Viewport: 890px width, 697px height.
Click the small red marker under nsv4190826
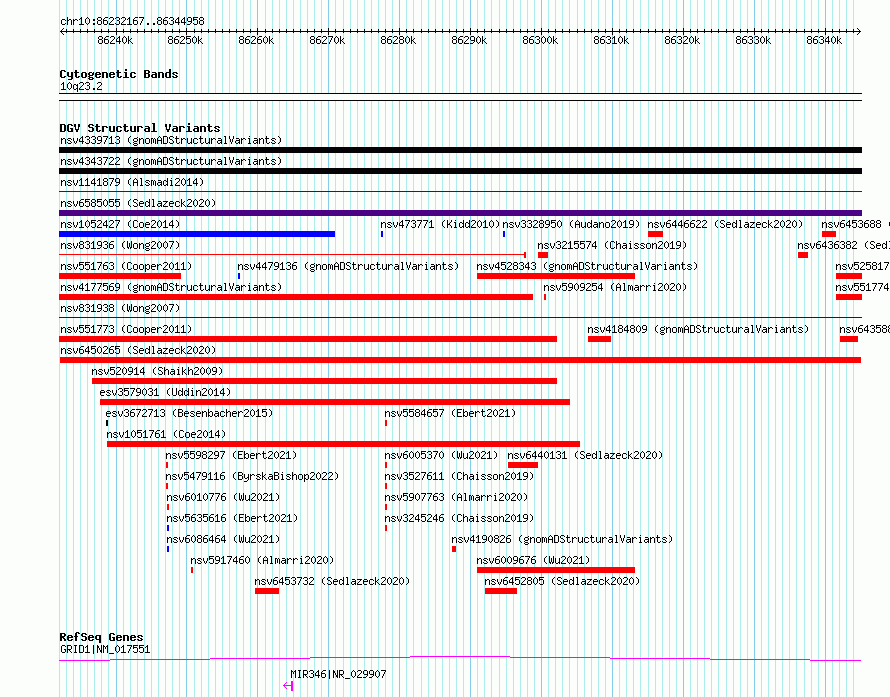pos(454,549)
